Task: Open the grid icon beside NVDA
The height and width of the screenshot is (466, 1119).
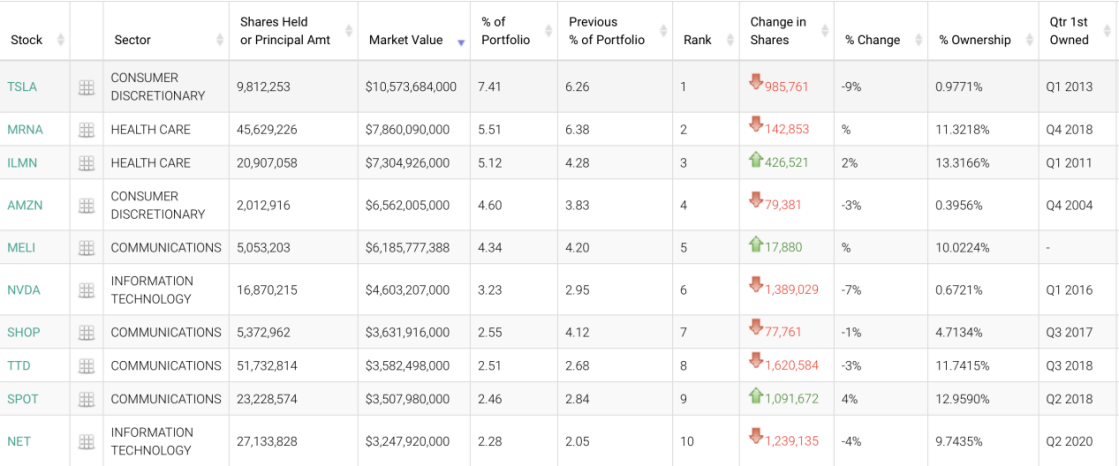Action: (86, 290)
